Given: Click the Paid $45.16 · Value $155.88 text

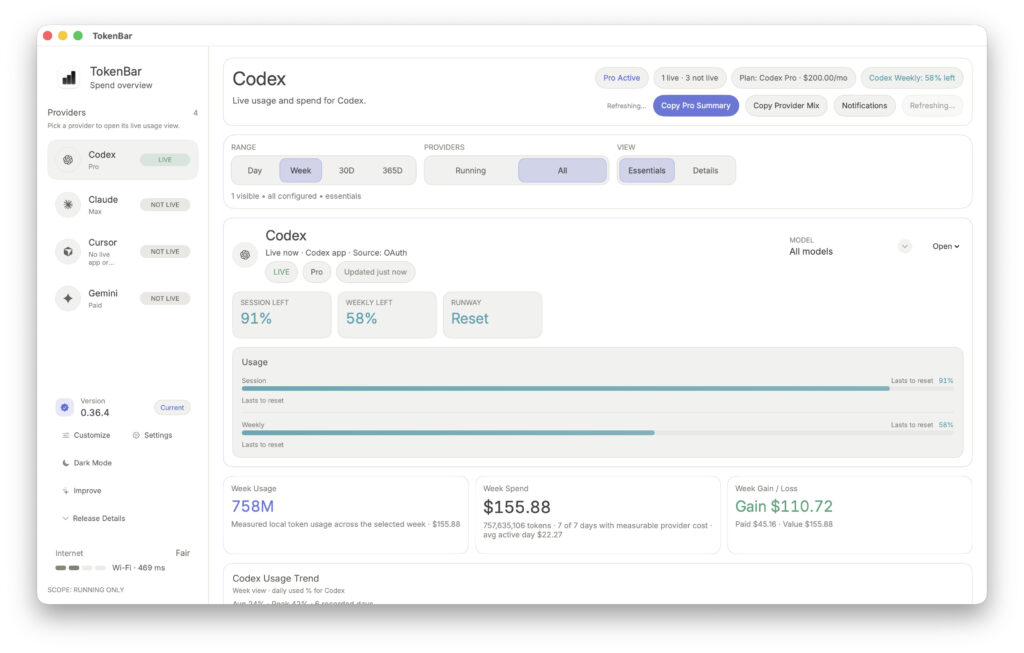Looking at the screenshot, I should pyautogui.click(x=784, y=524).
